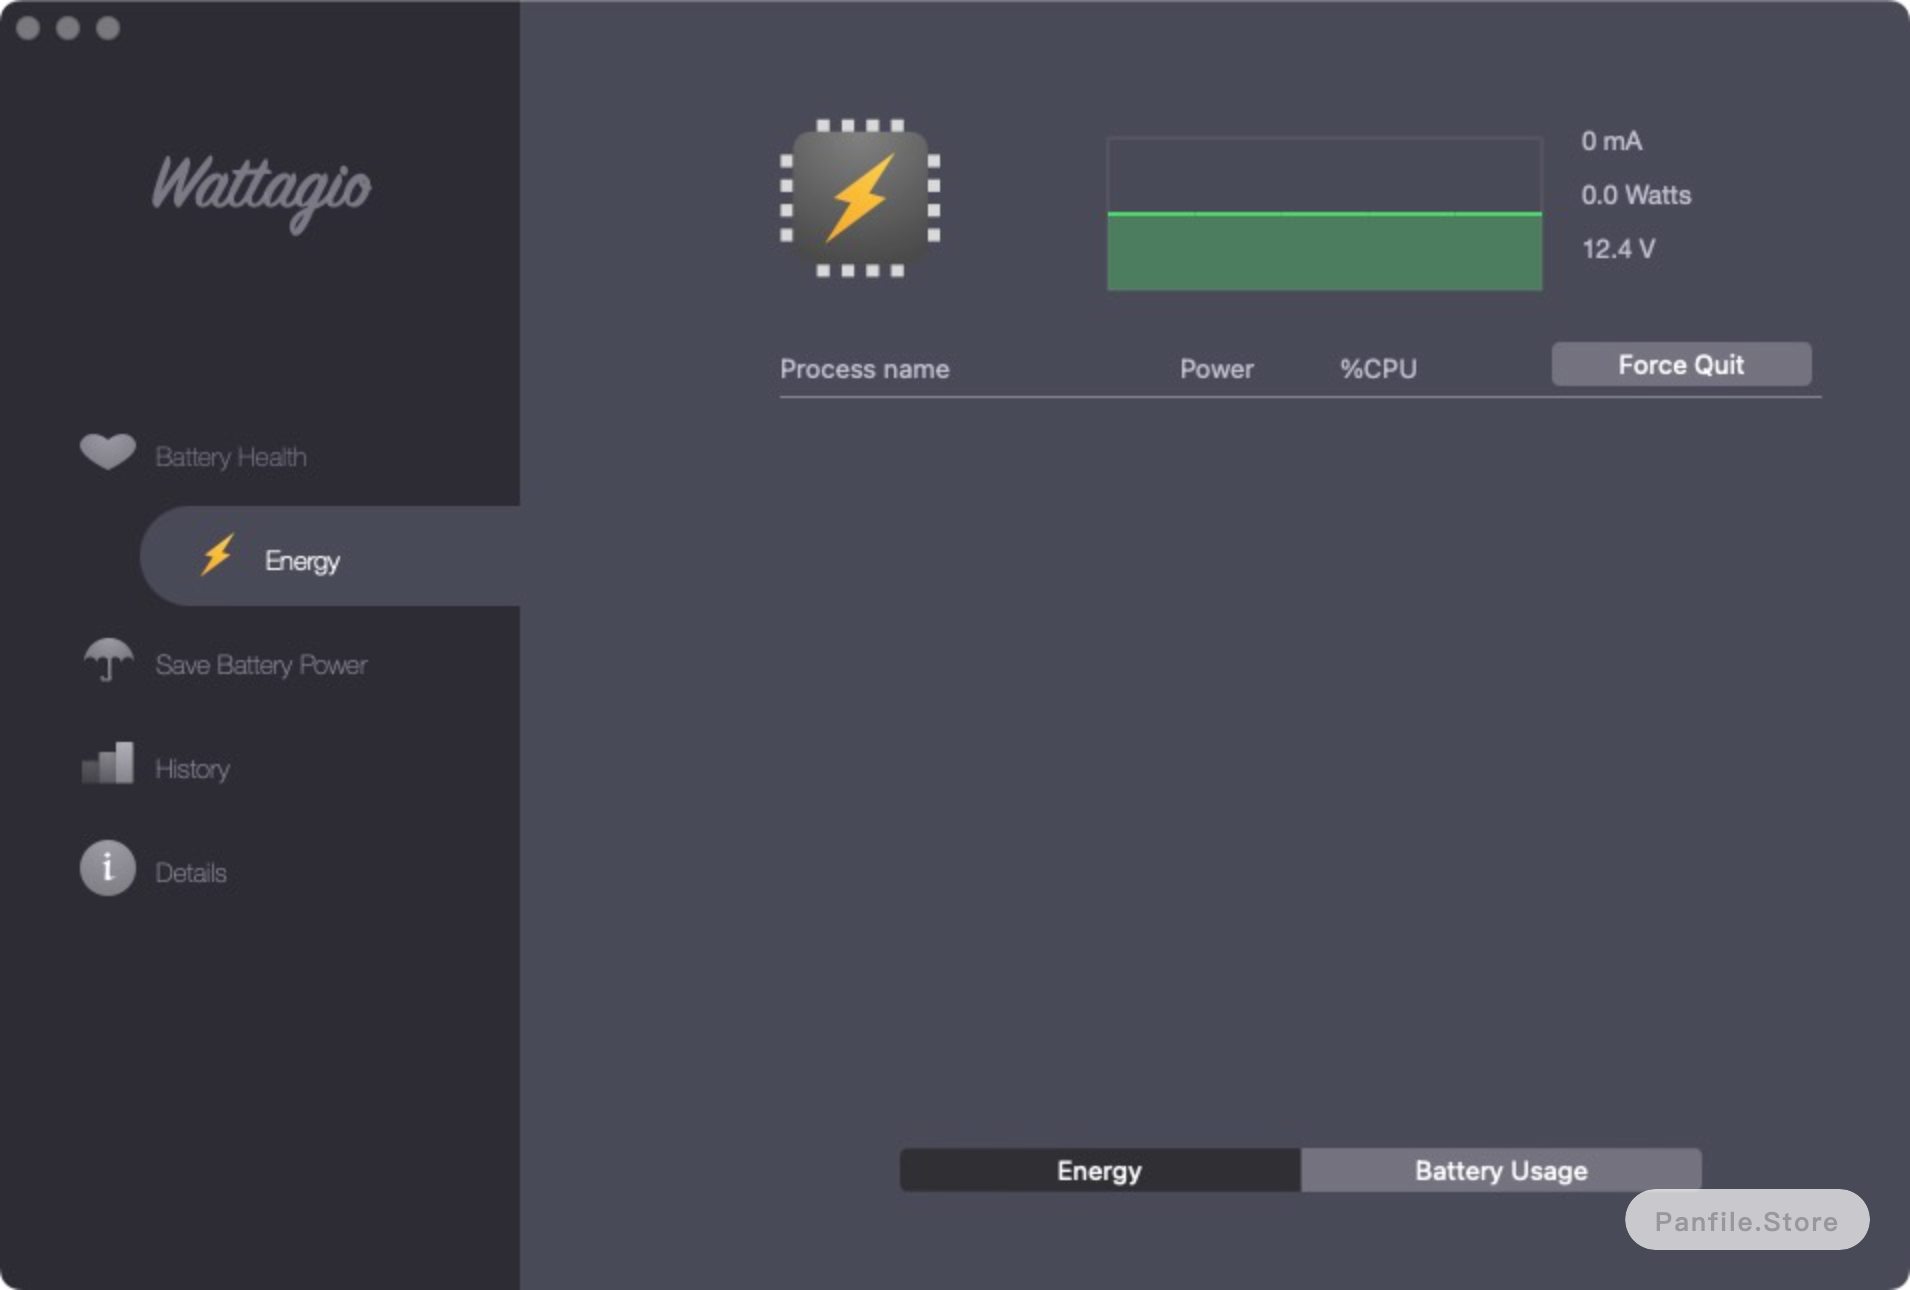The height and width of the screenshot is (1290, 1910).
Task: Zoom the Wattagio window
Action: [108, 28]
